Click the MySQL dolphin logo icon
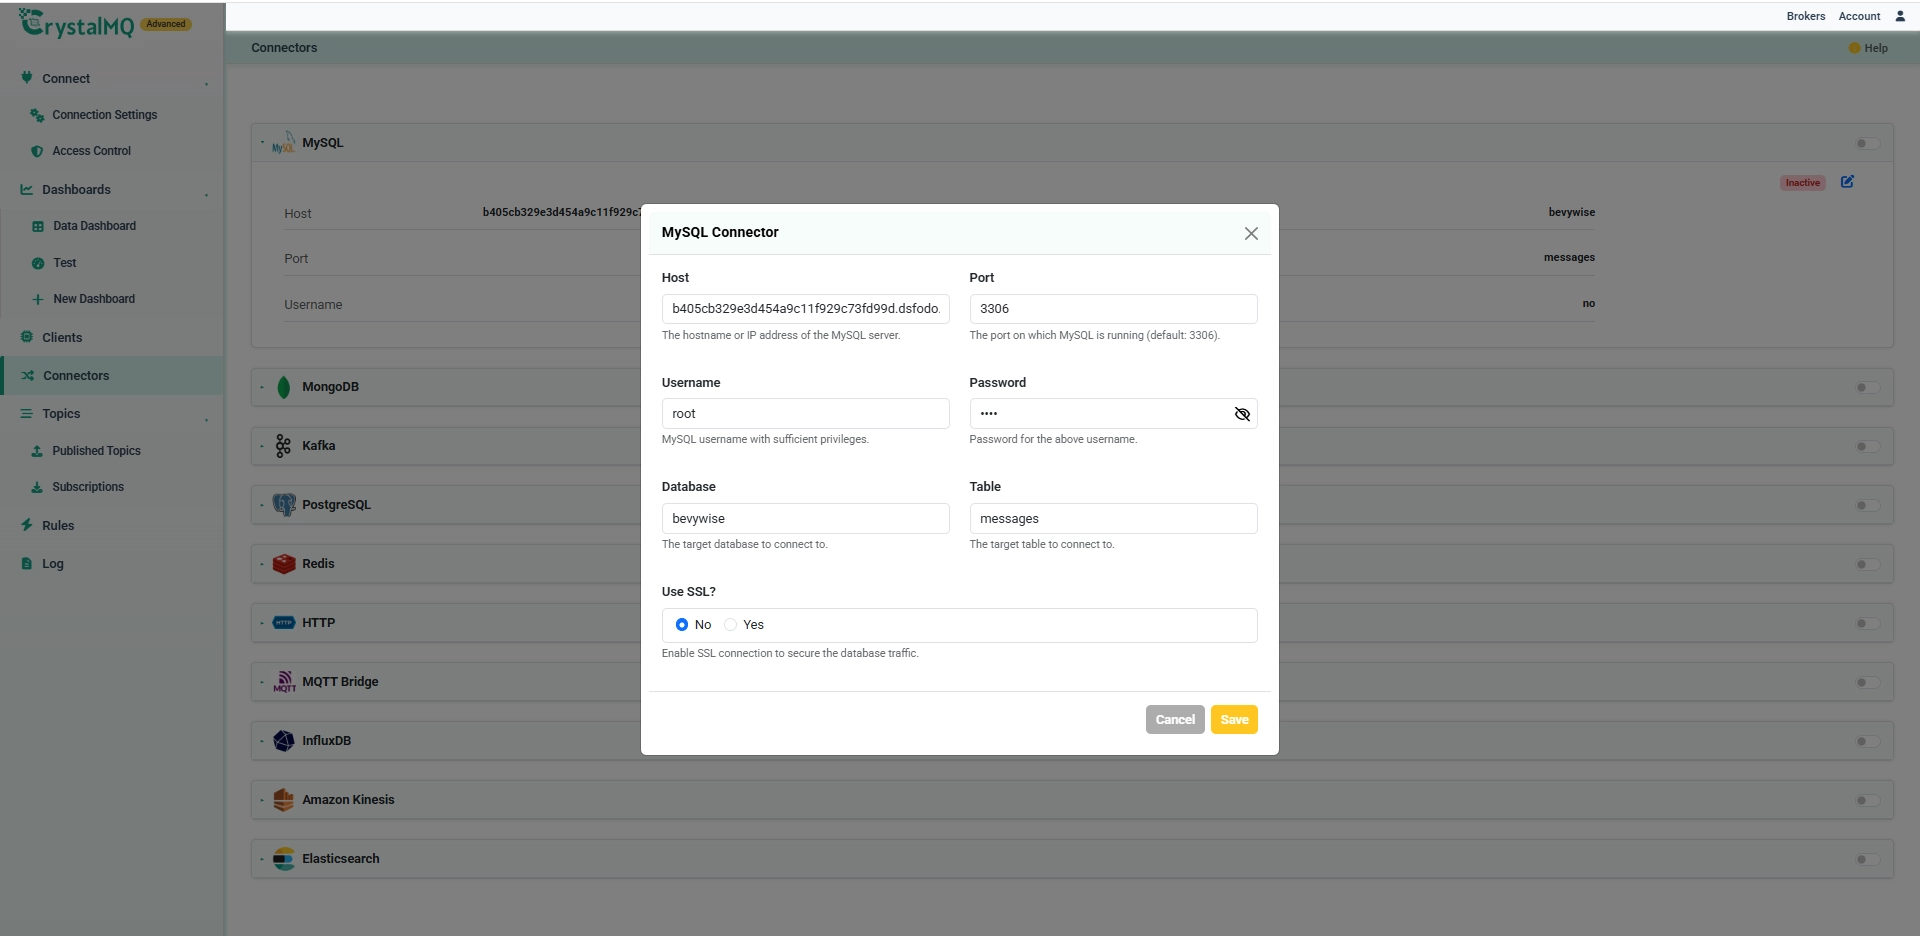Viewport: 1920px width, 936px height. coord(284,142)
